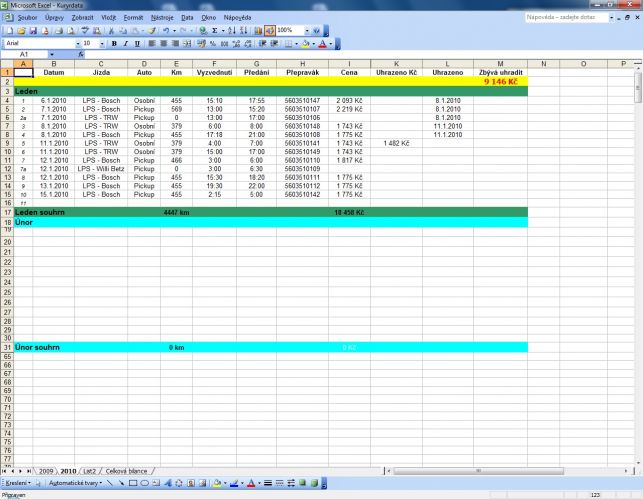The image size is (643, 499).
Task: Click the help search field Nápověda – zadejte dotaz
Action: [x=567, y=18]
